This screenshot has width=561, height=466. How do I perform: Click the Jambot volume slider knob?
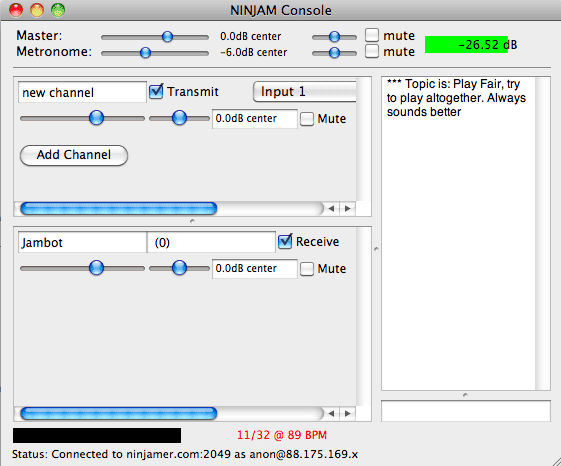click(96, 268)
